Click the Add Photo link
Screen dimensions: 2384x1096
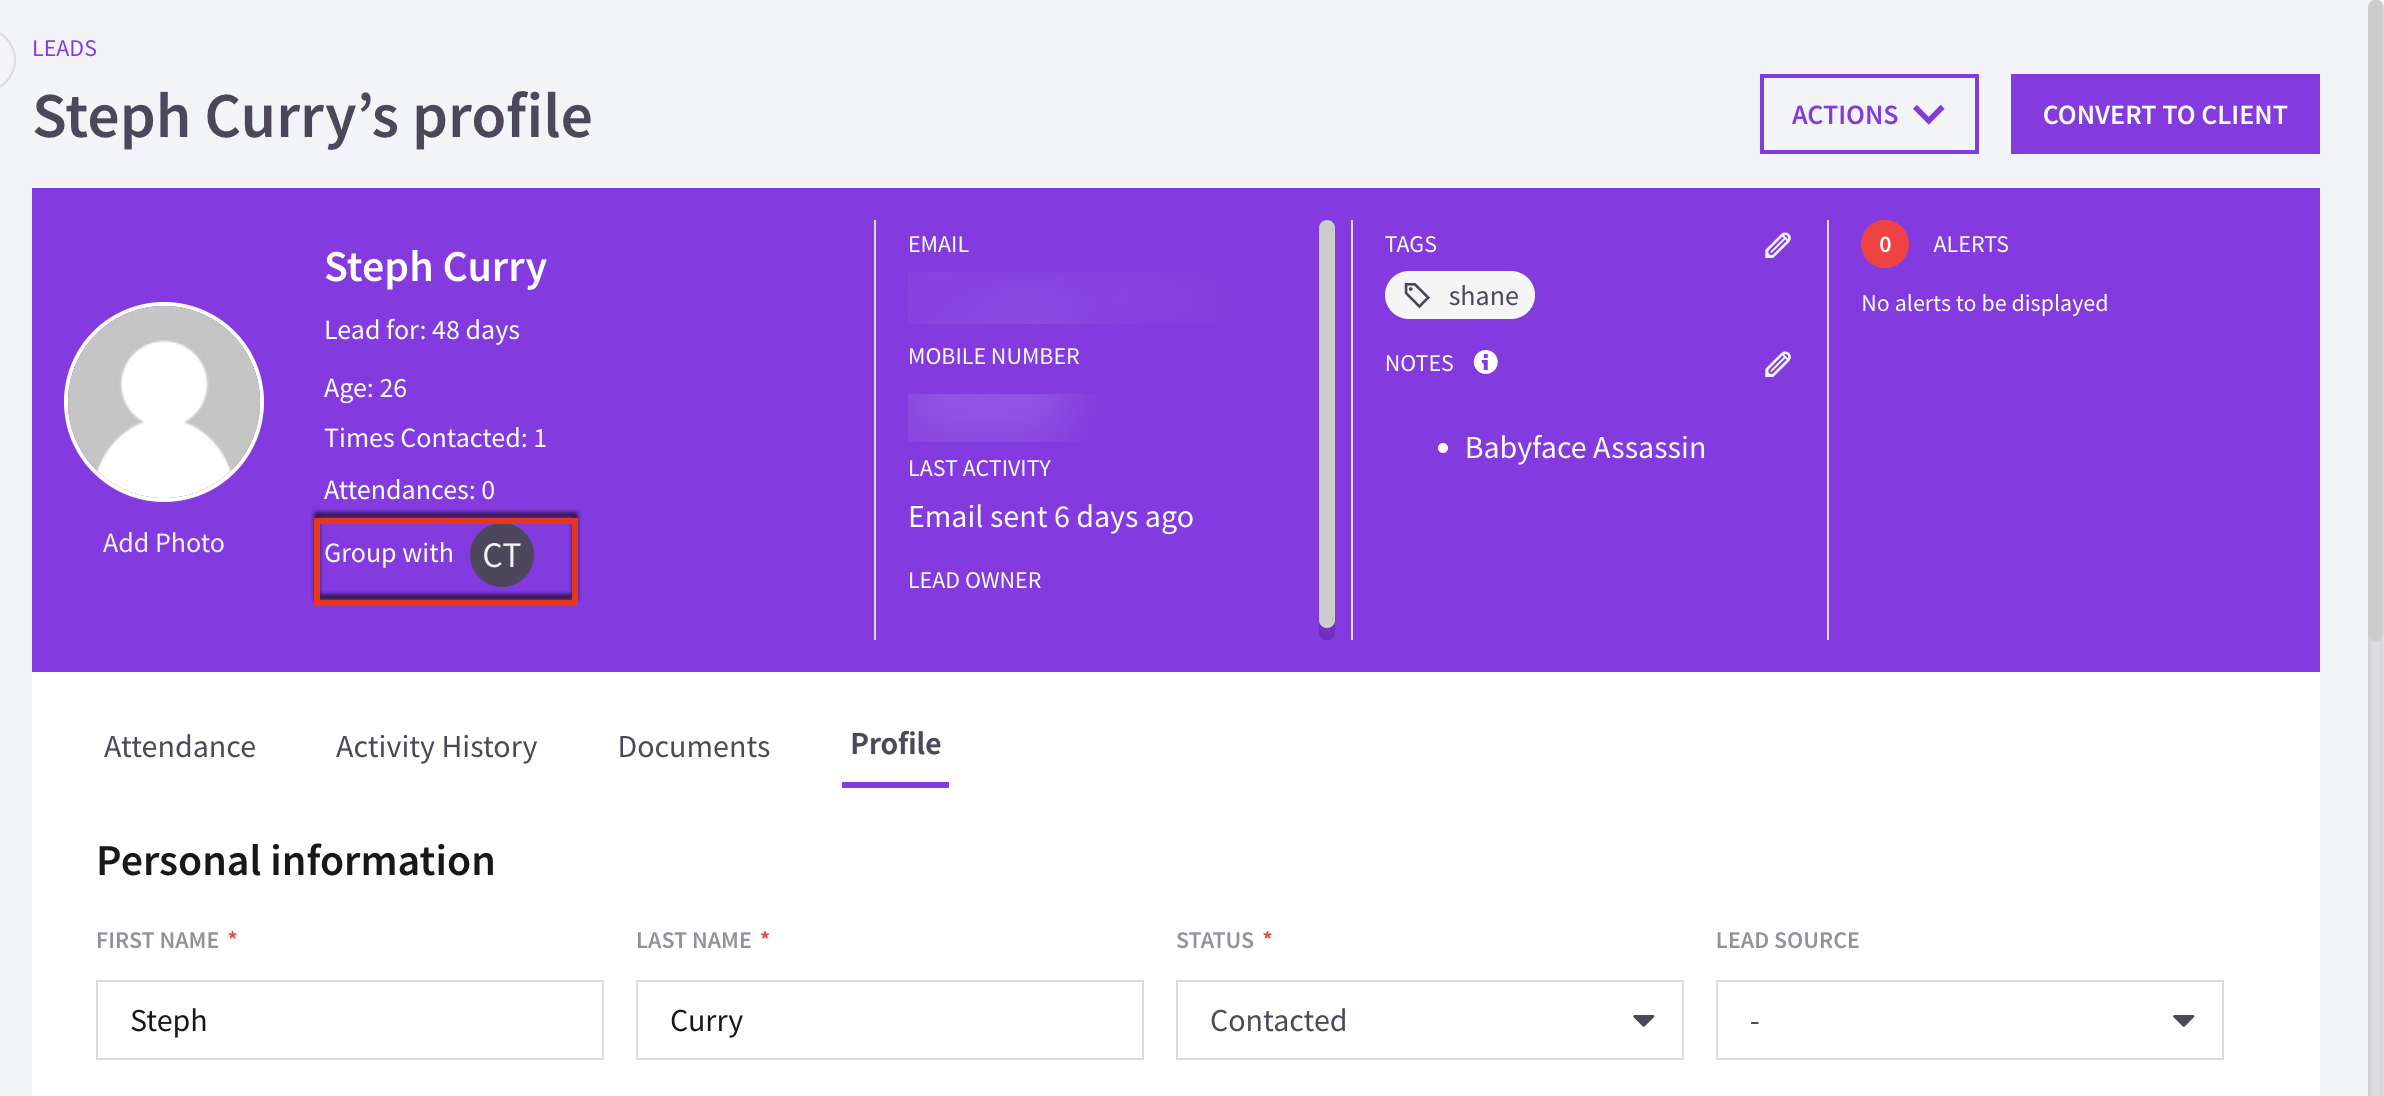click(x=163, y=542)
